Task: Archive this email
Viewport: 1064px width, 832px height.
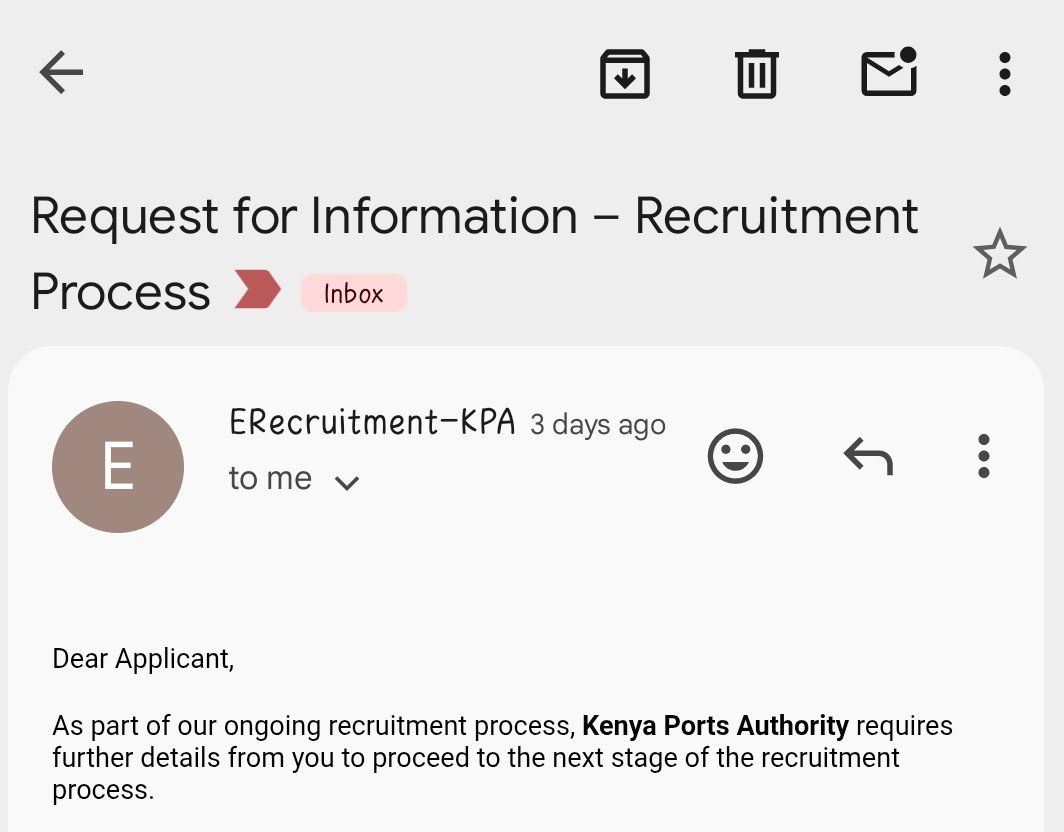Action: click(625, 74)
